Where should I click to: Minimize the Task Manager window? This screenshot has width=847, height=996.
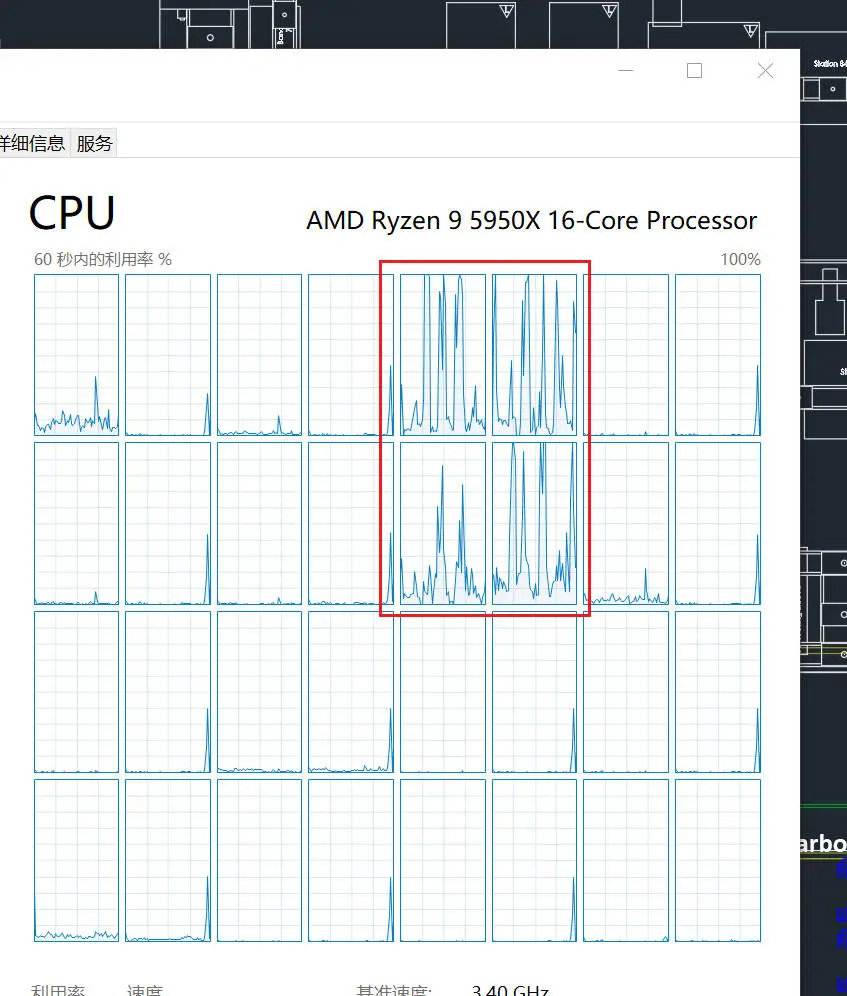click(626, 71)
